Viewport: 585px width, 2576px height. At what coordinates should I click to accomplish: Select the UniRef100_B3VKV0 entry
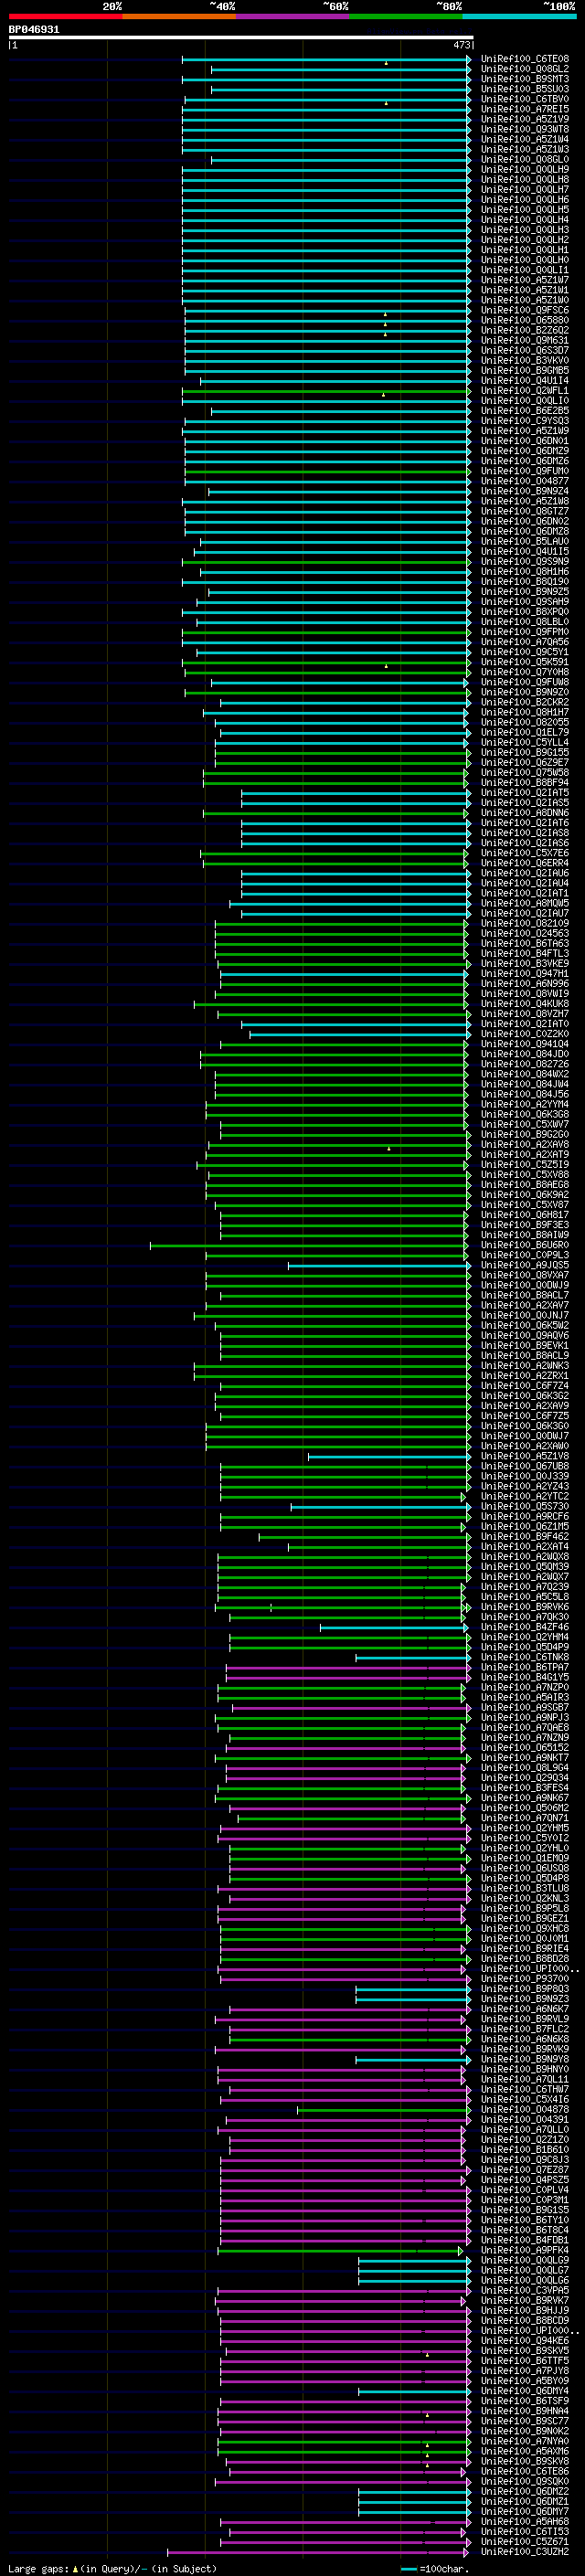pyautogui.click(x=525, y=360)
